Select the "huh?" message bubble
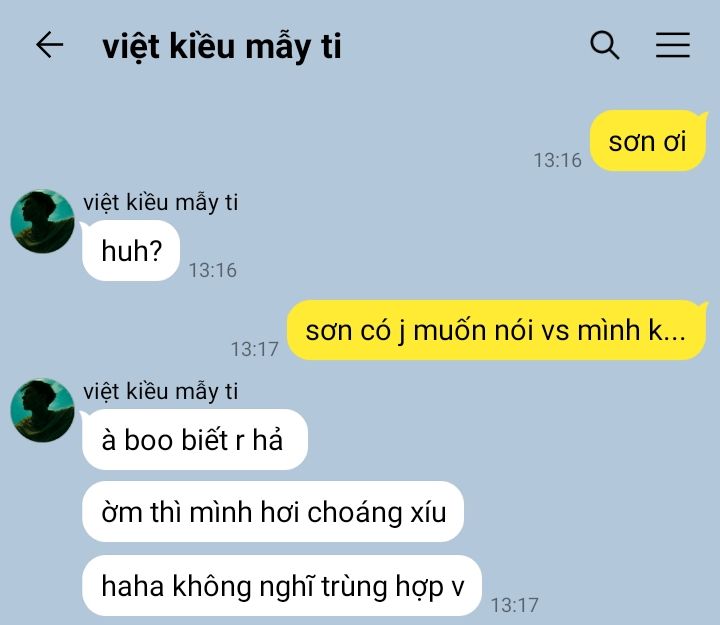 131,251
